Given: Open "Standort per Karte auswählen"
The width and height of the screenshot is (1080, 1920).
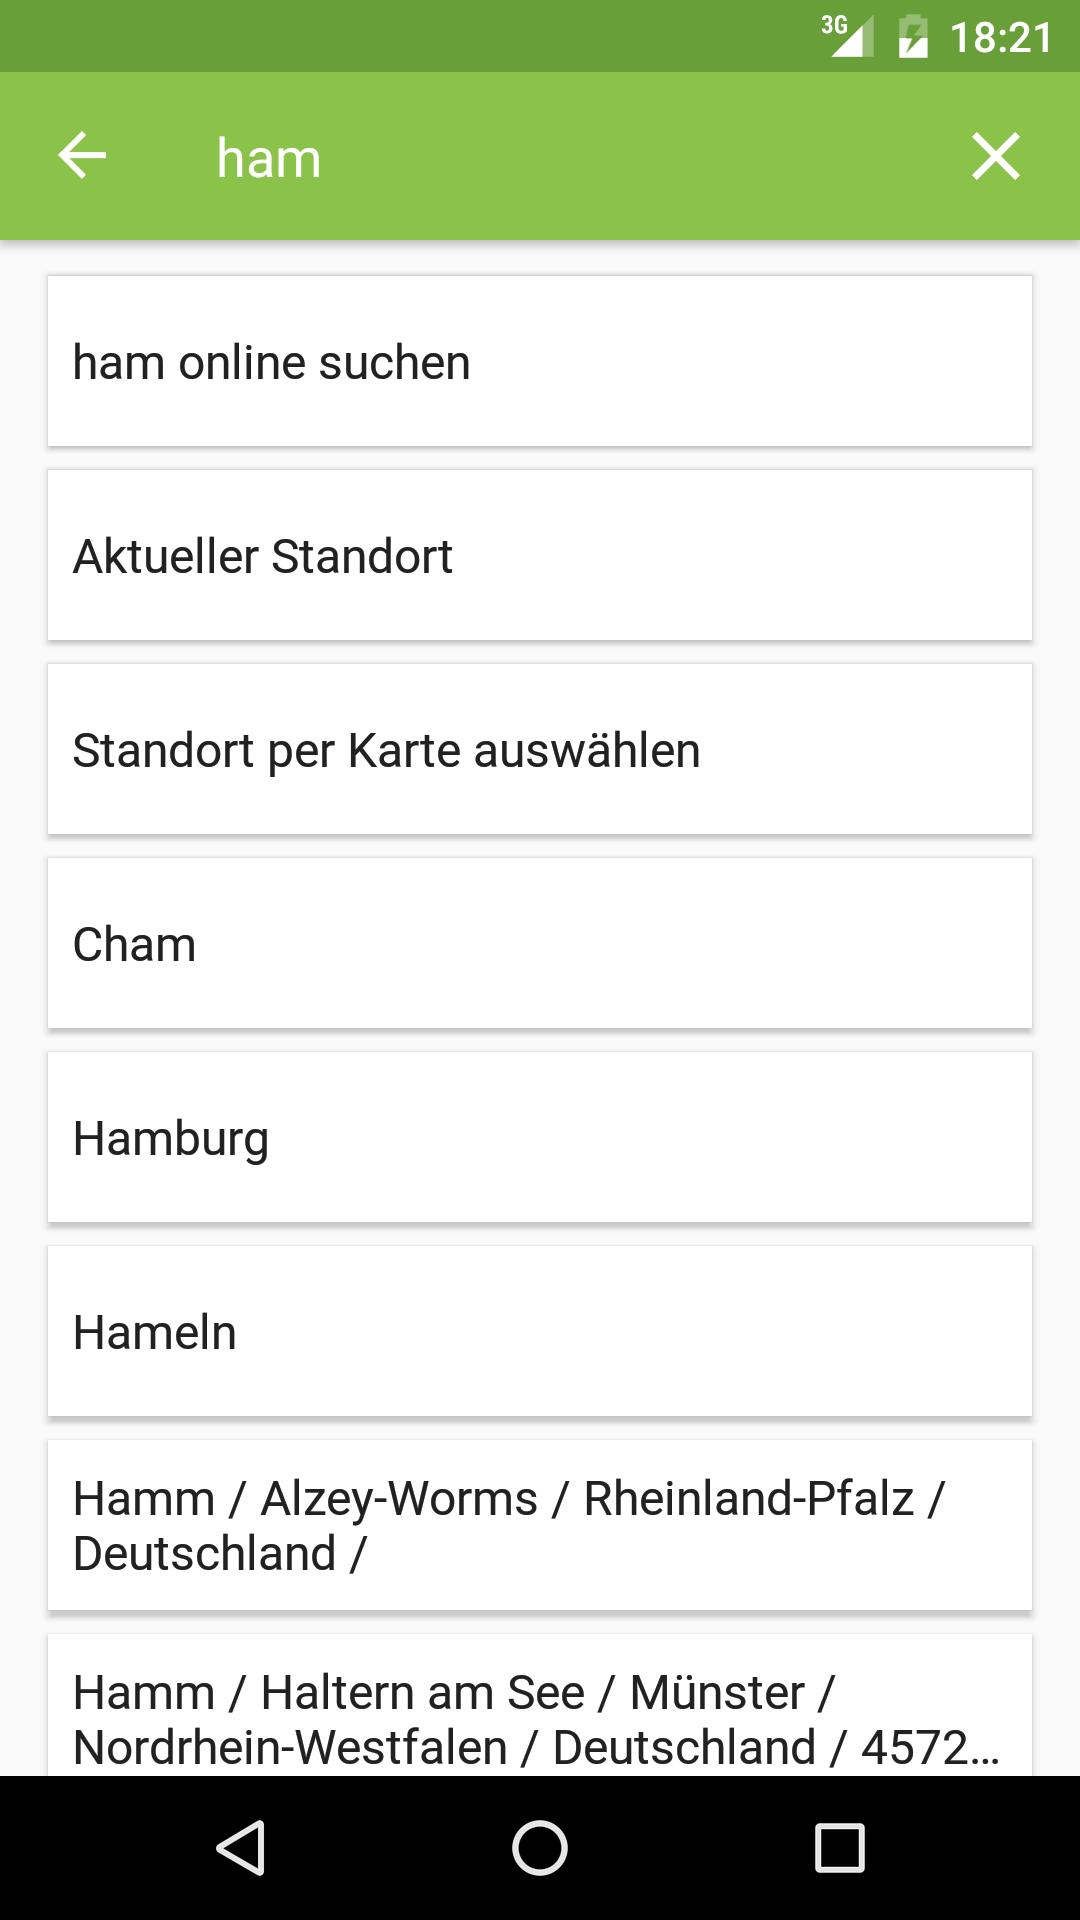Looking at the screenshot, I should click(x=540, y=750).
